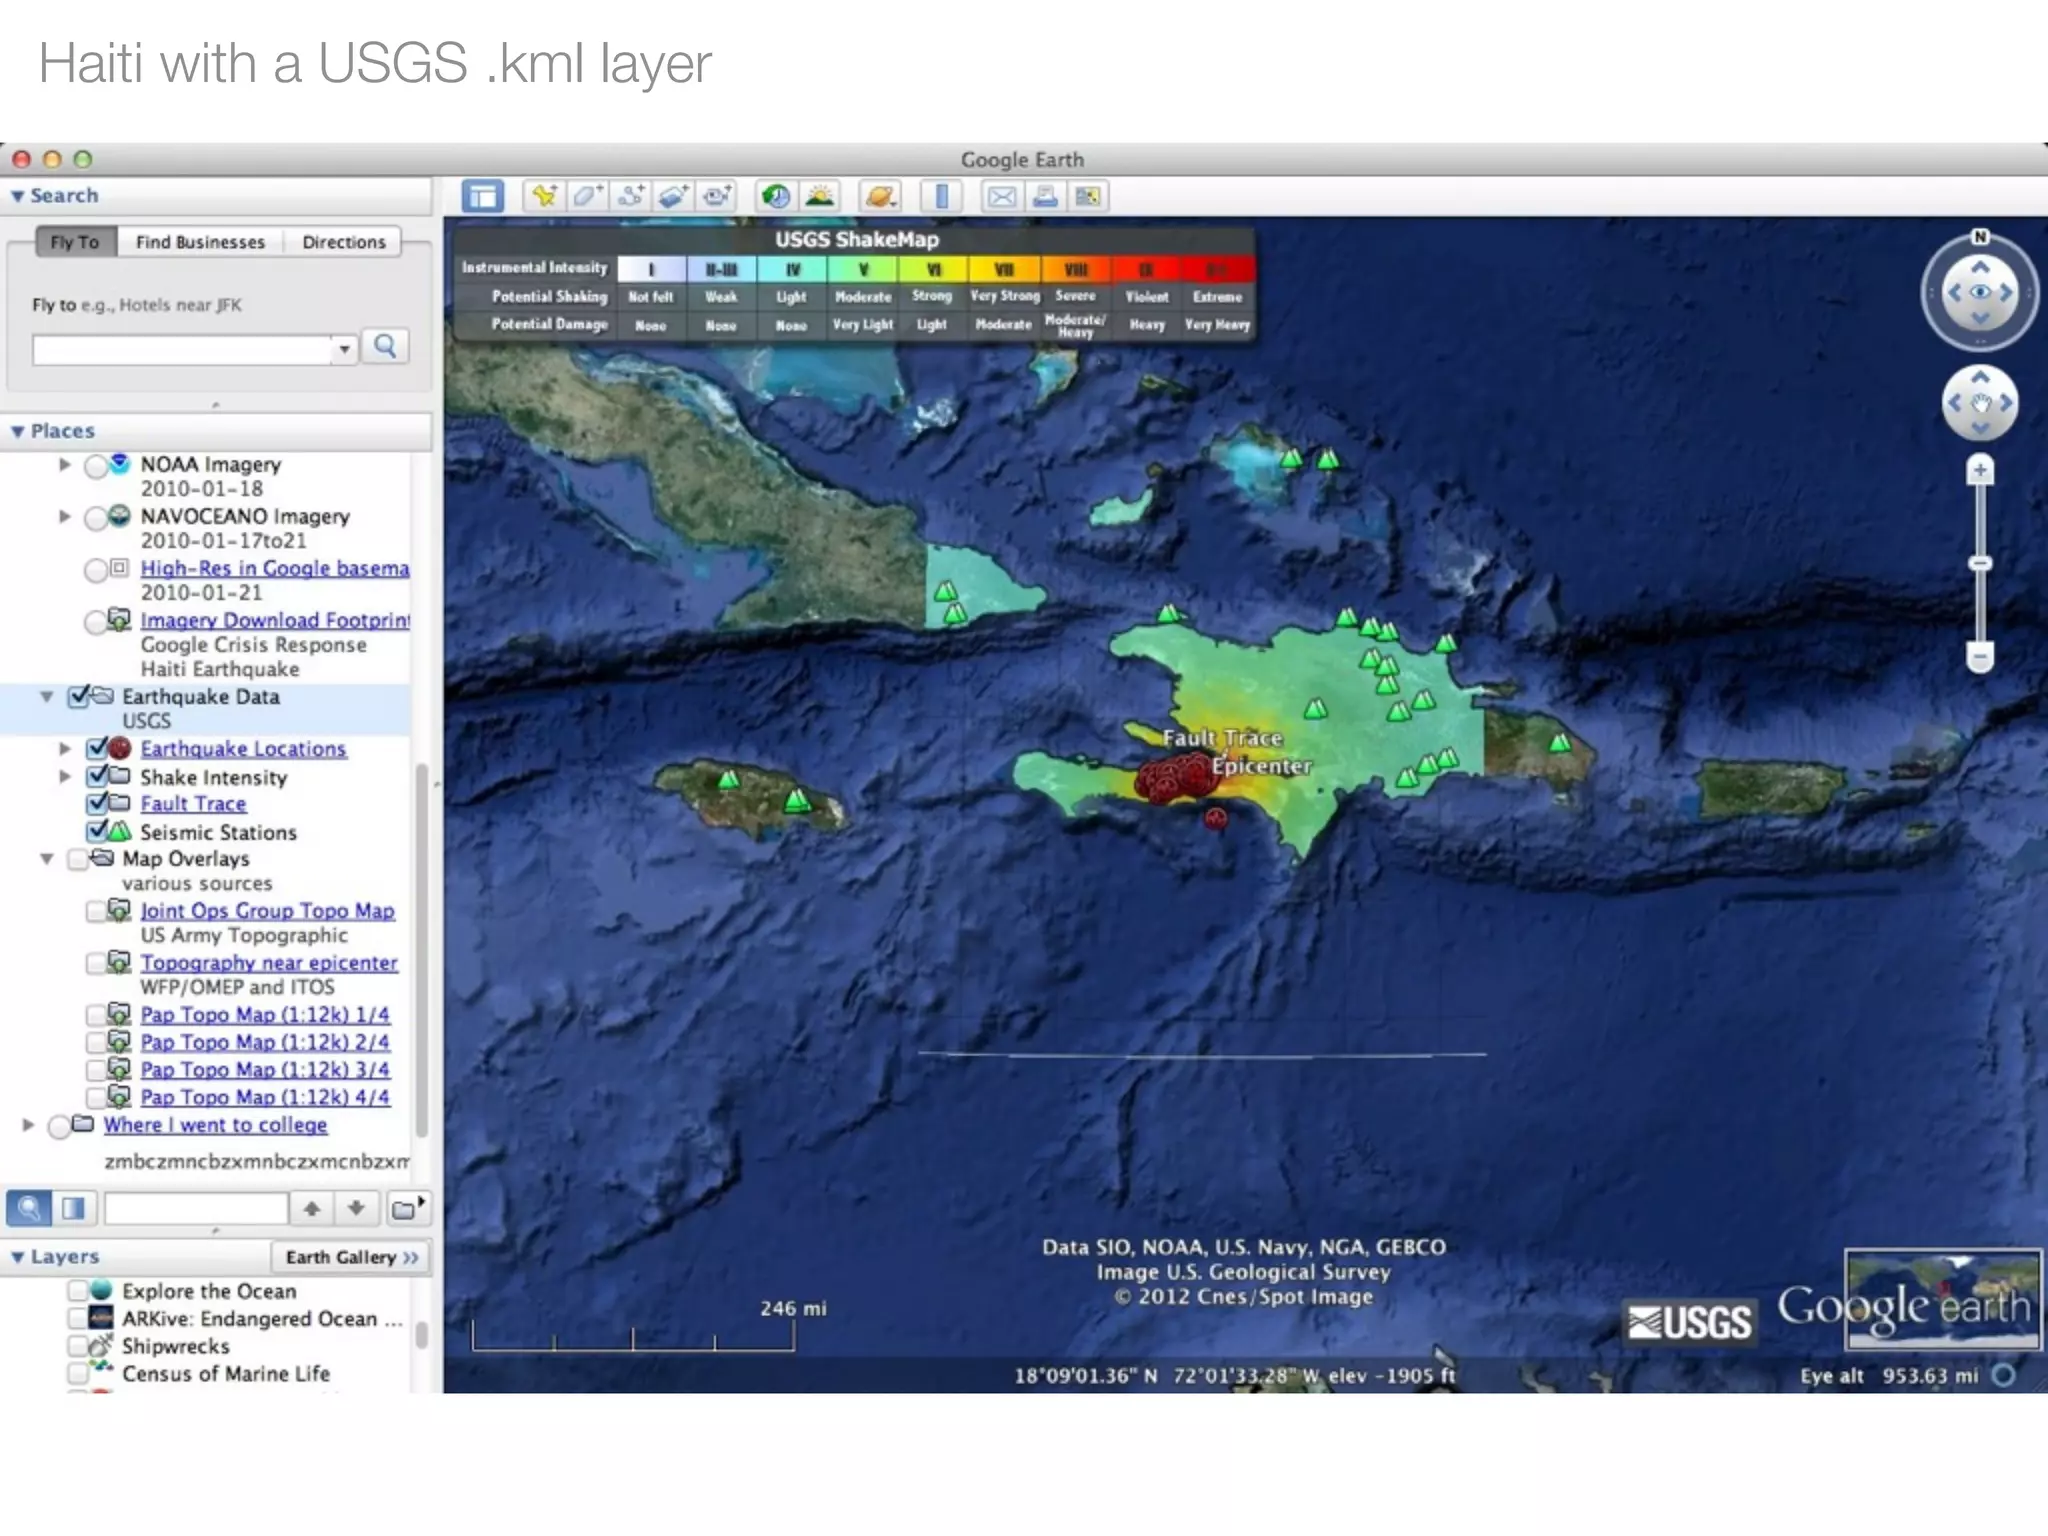The image size is (2048, 1536).
Task: Click the overview map thumbnail
Action: click(x=1942, y=1299)
